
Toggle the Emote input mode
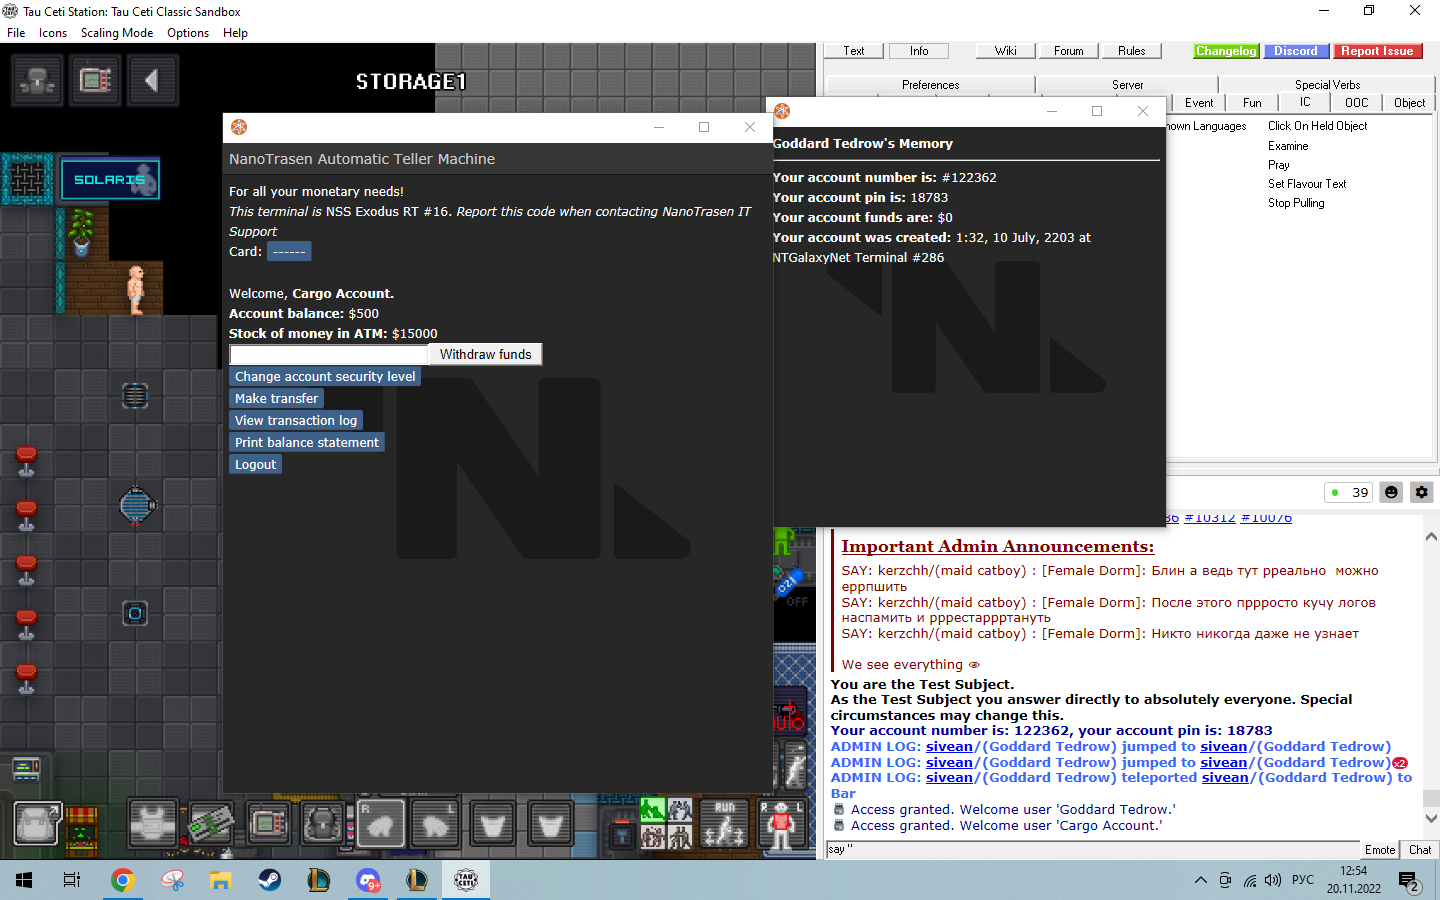click(1380, 850)
